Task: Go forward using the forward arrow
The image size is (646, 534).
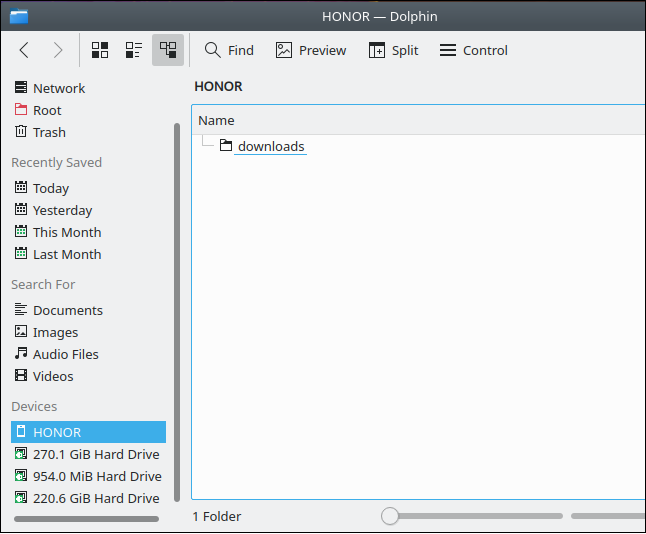Action: coord(58,50)
